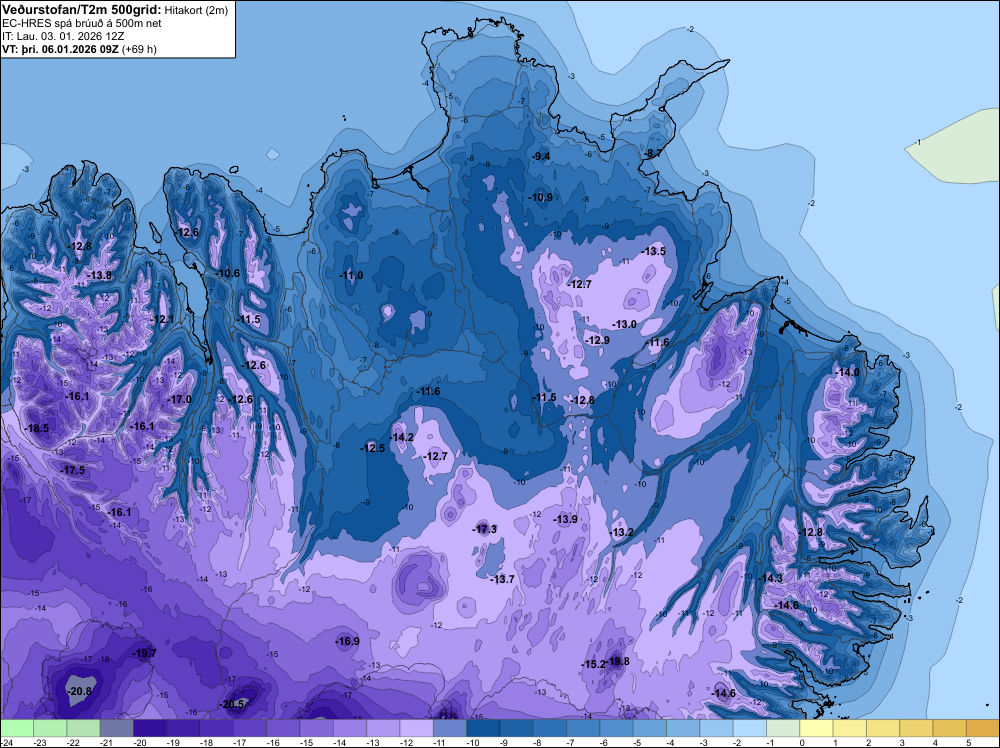Viewport: 1000px width, 748px height.
Task: Select the dark blue -10 legend swatch
Action: [483, 728]
